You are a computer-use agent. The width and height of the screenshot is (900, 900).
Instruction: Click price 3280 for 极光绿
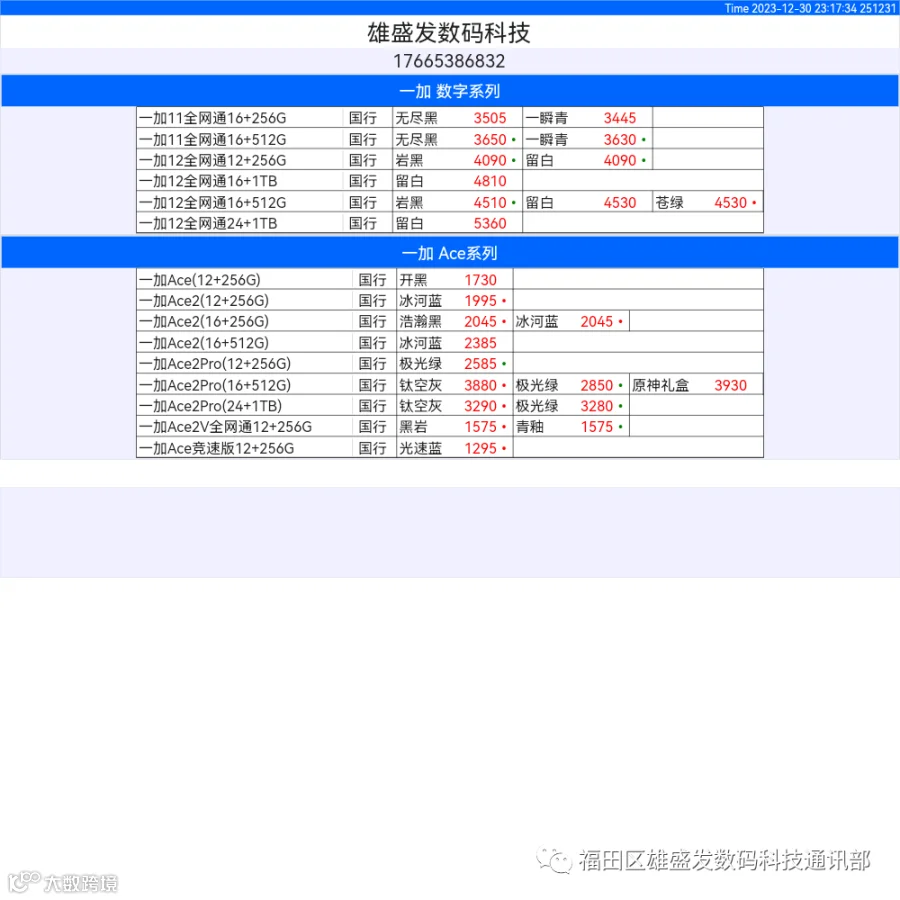coord(597,406)
